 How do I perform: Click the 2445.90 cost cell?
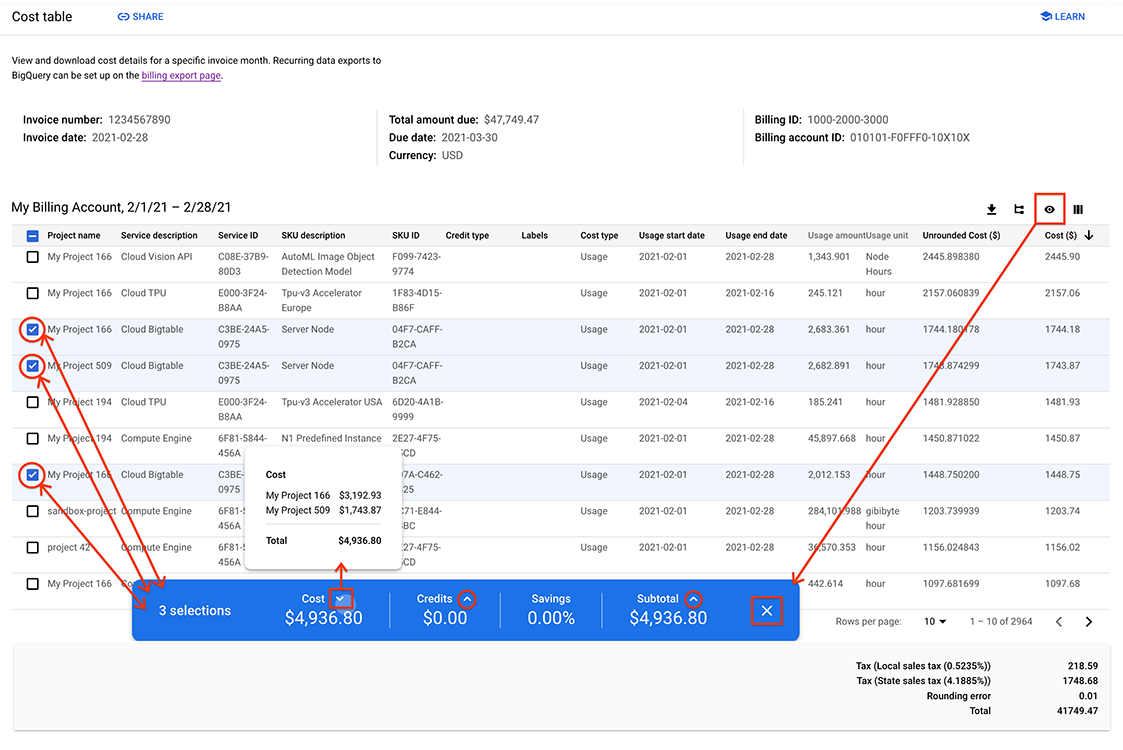click(x=1062, y=256)
